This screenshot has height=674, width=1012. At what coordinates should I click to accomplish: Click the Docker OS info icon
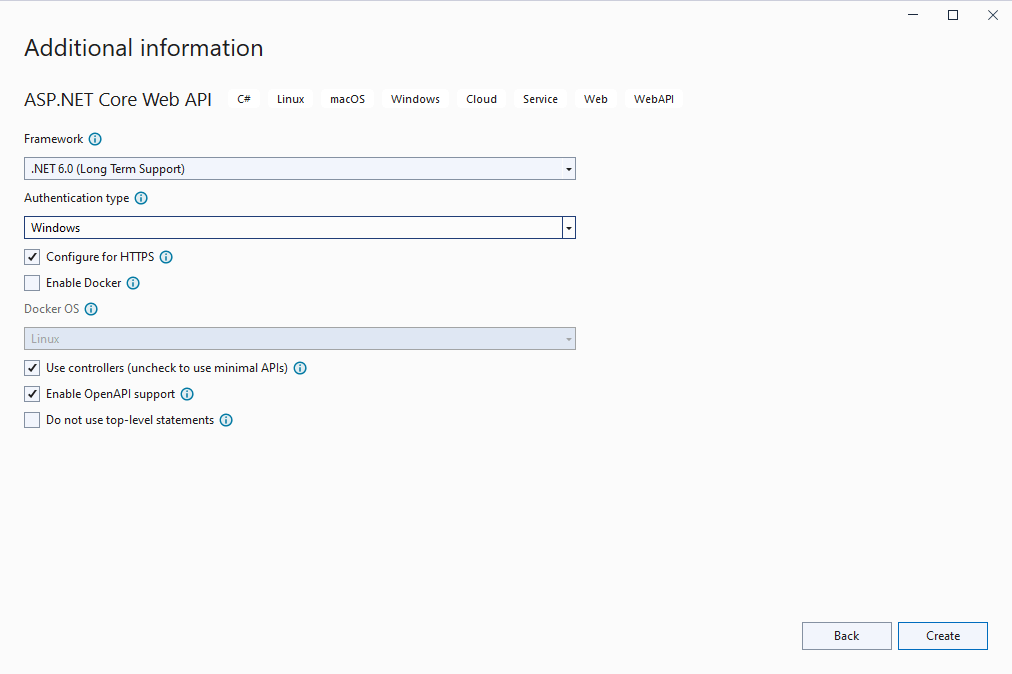91,310
